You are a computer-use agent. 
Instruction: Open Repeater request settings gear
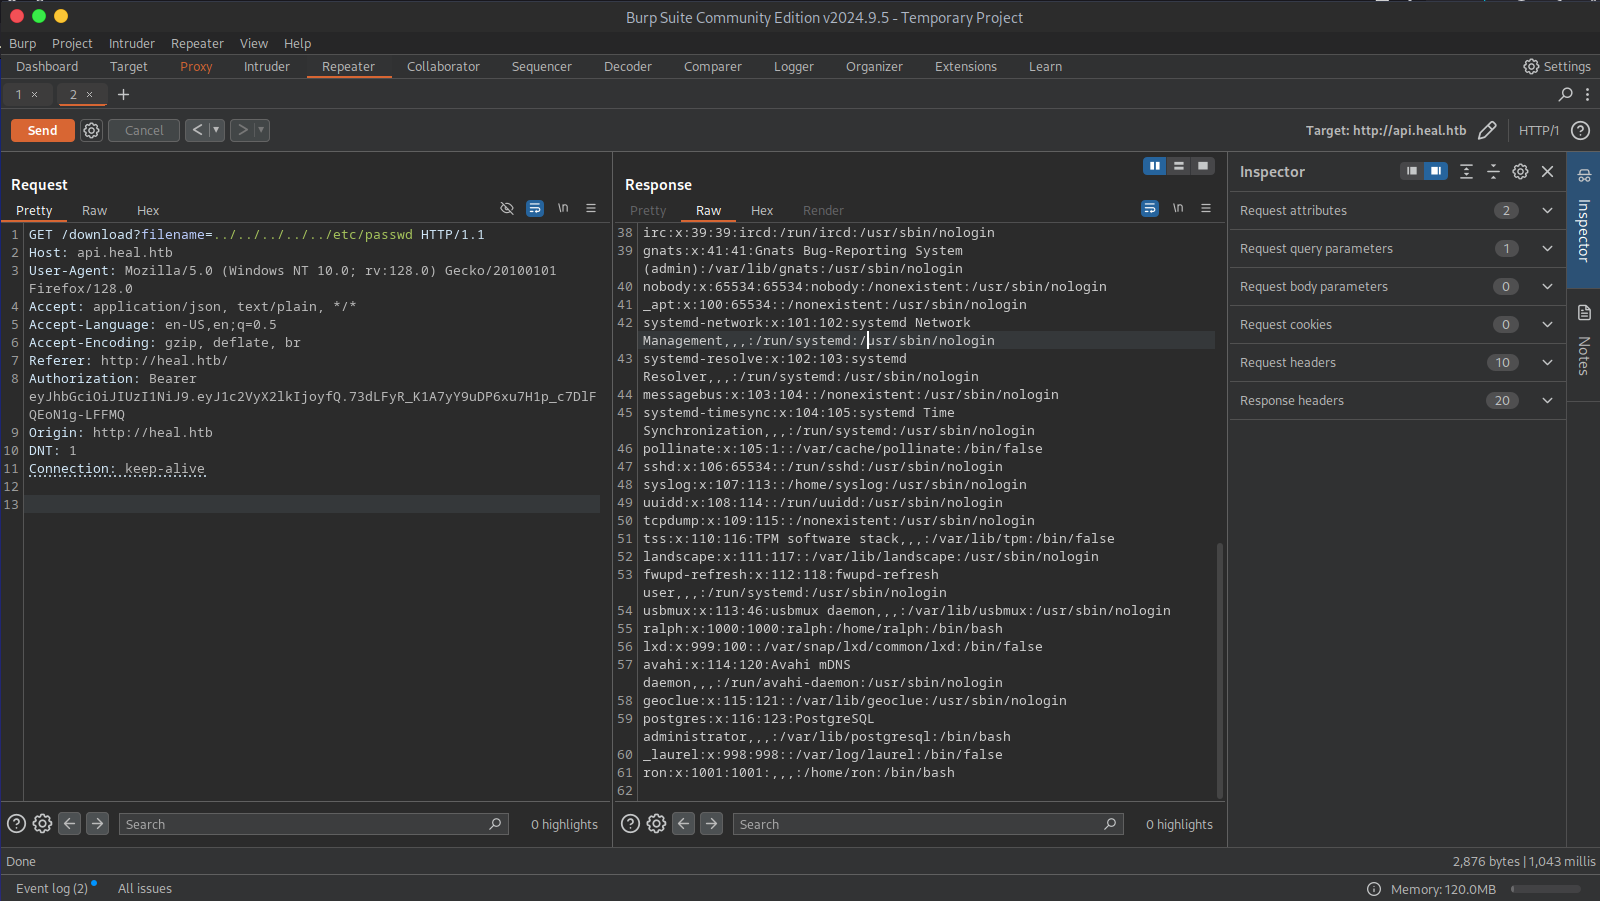coord(91,130)
